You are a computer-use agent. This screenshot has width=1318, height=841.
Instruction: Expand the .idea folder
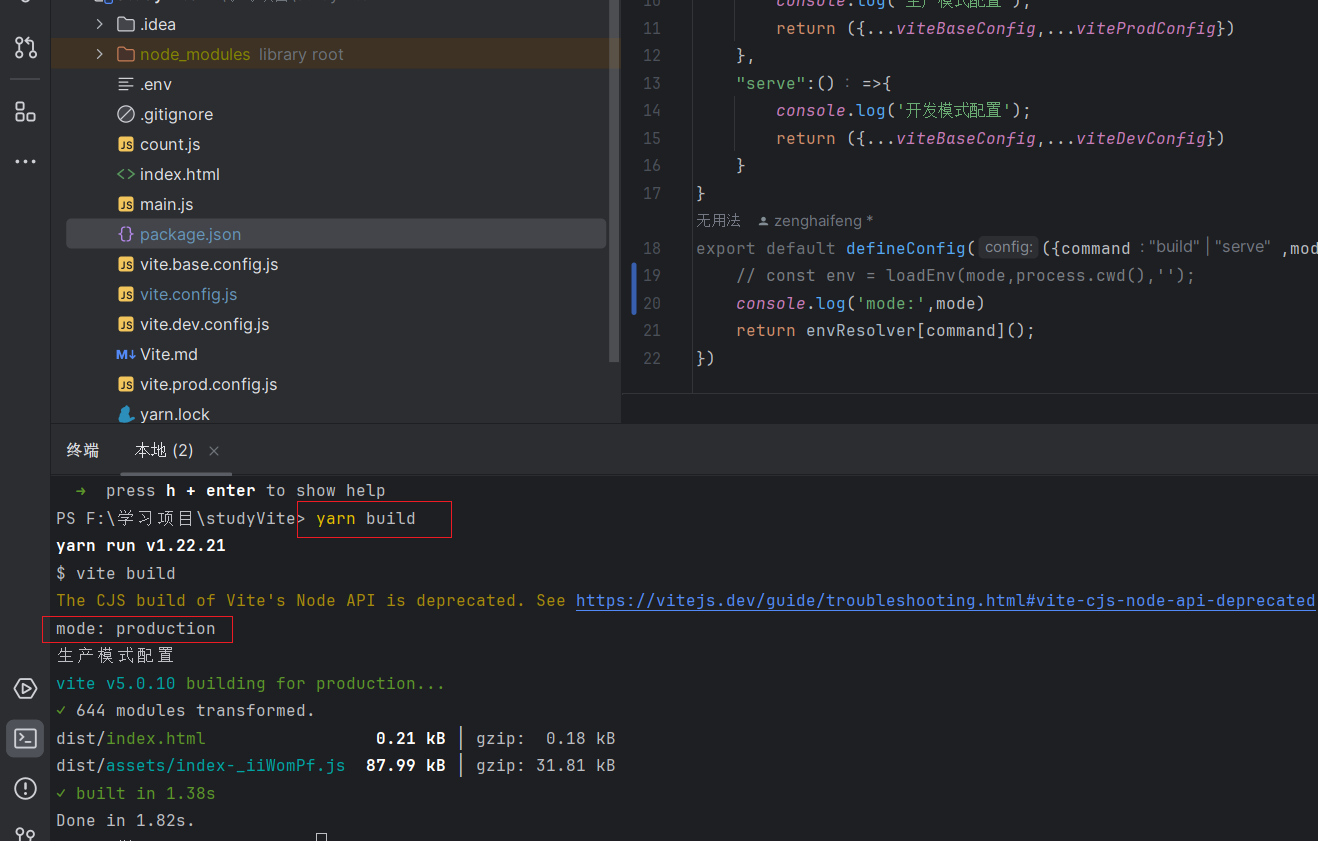(x=99, y=24)
